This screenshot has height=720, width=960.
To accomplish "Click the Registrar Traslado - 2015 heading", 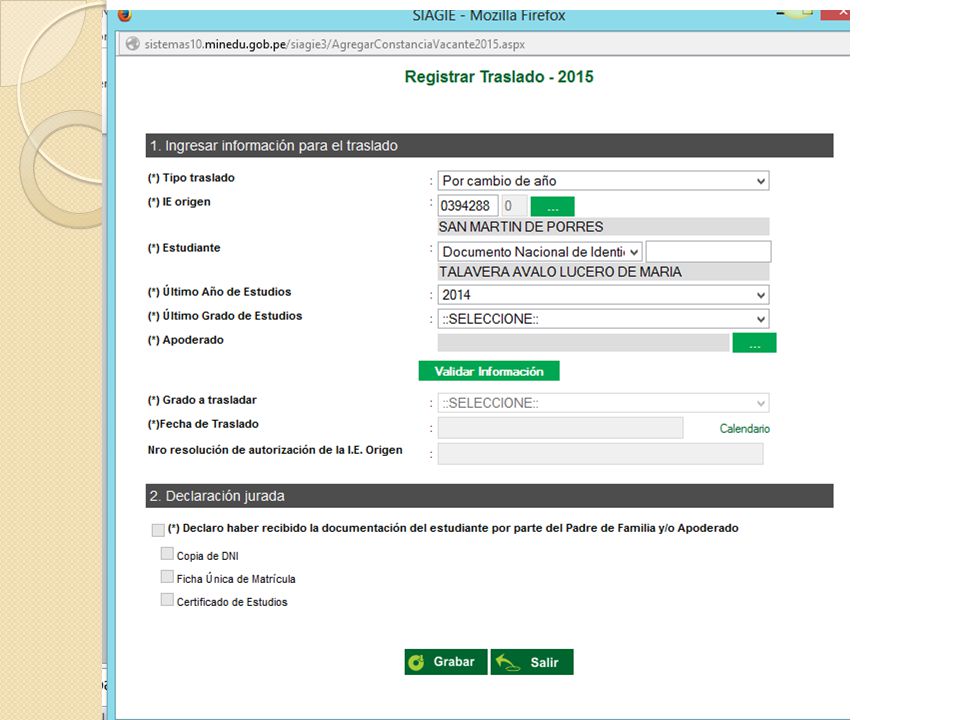I will point(499,77).
